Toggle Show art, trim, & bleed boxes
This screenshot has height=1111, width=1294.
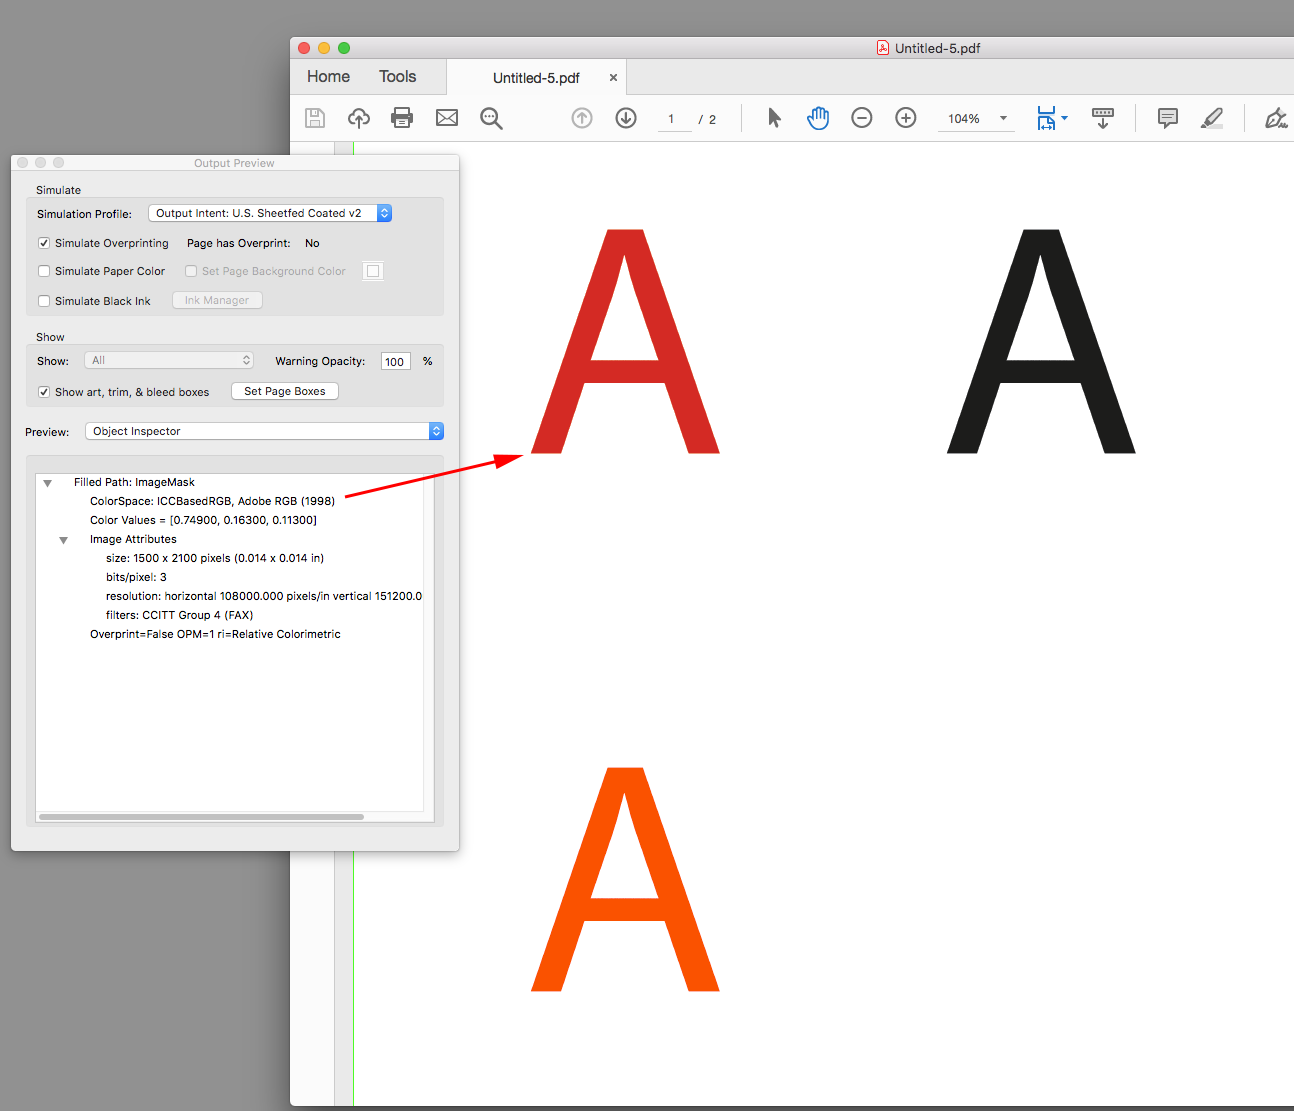(x=44, y=392)
